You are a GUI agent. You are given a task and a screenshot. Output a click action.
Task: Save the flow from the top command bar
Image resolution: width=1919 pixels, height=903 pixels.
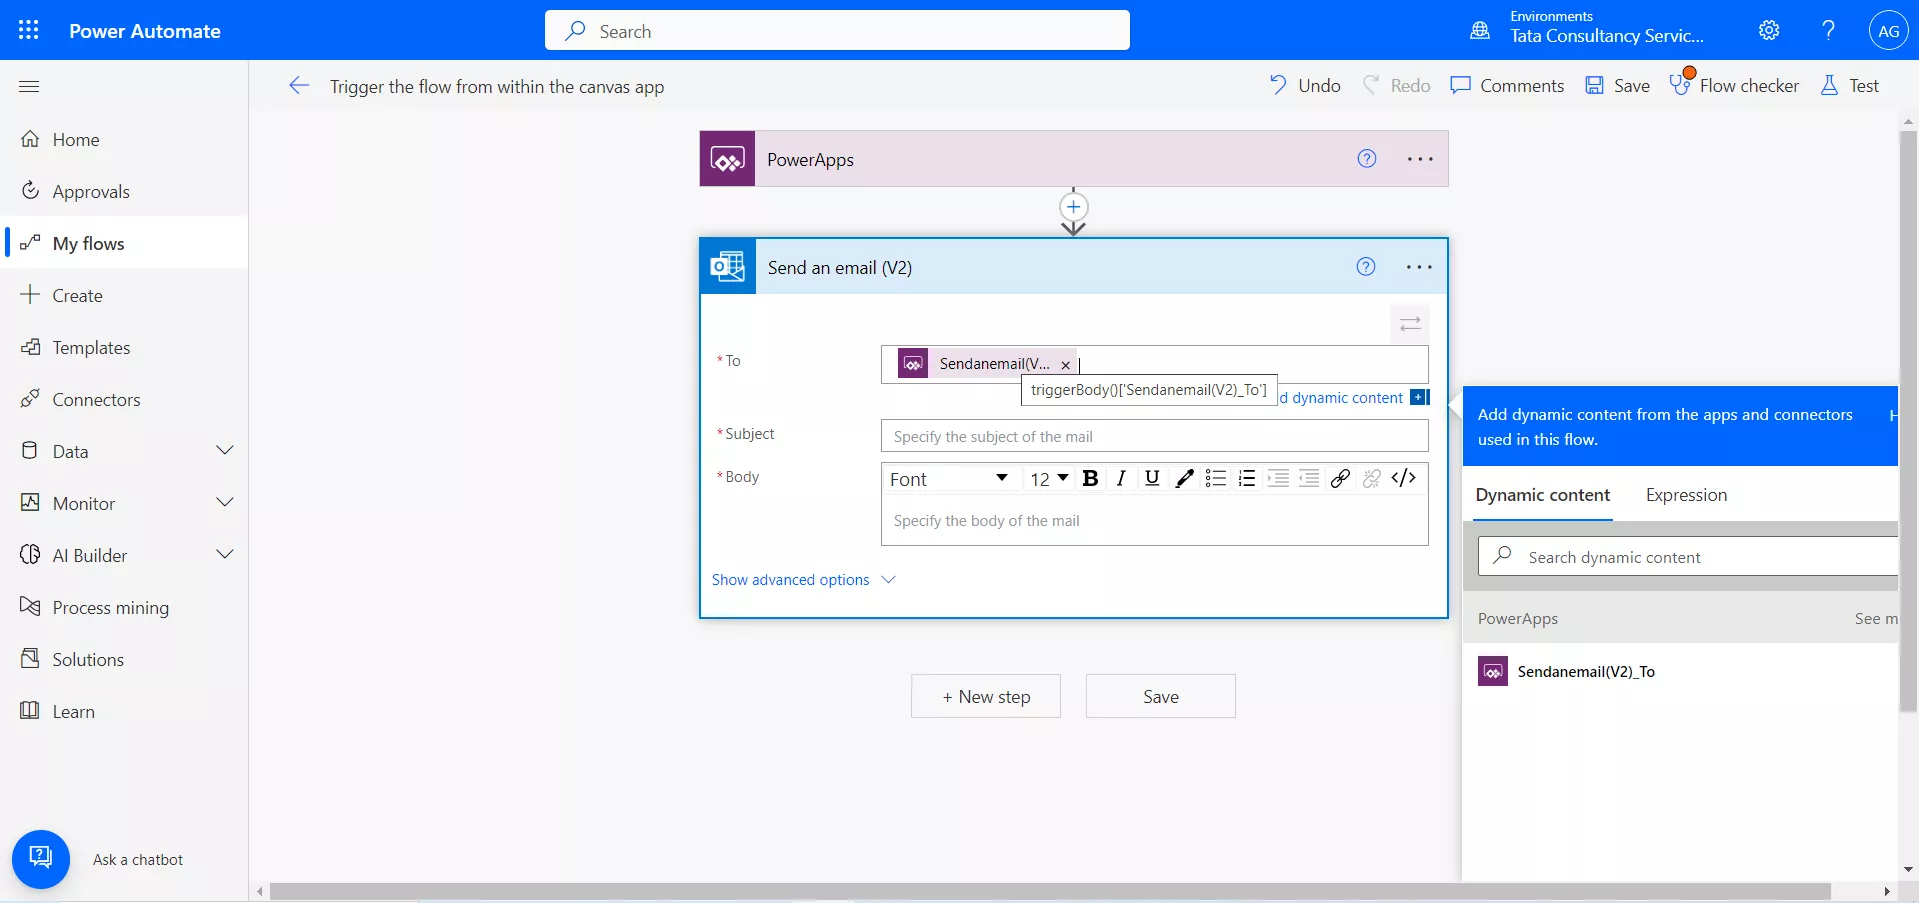[x=1617, y=86]
